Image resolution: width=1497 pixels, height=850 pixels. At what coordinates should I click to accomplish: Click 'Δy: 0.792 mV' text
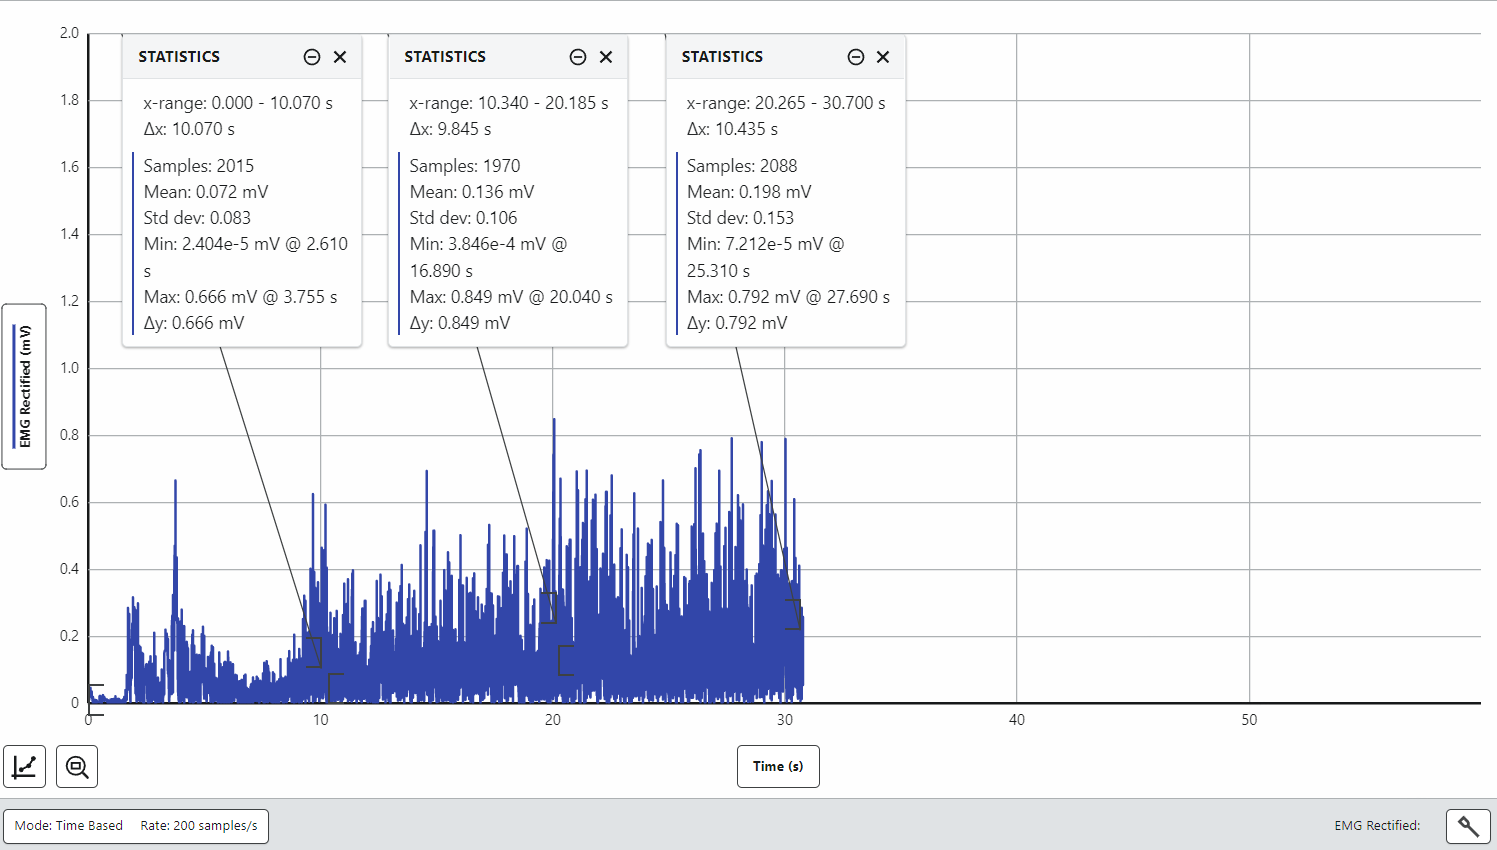[737, 323]
